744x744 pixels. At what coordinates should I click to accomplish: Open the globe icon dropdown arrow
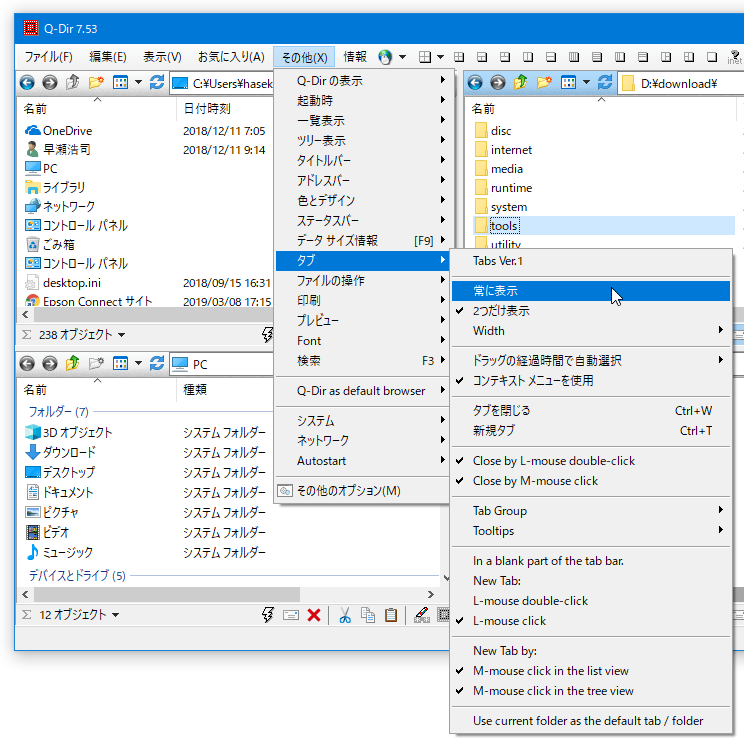pos(402,57)
